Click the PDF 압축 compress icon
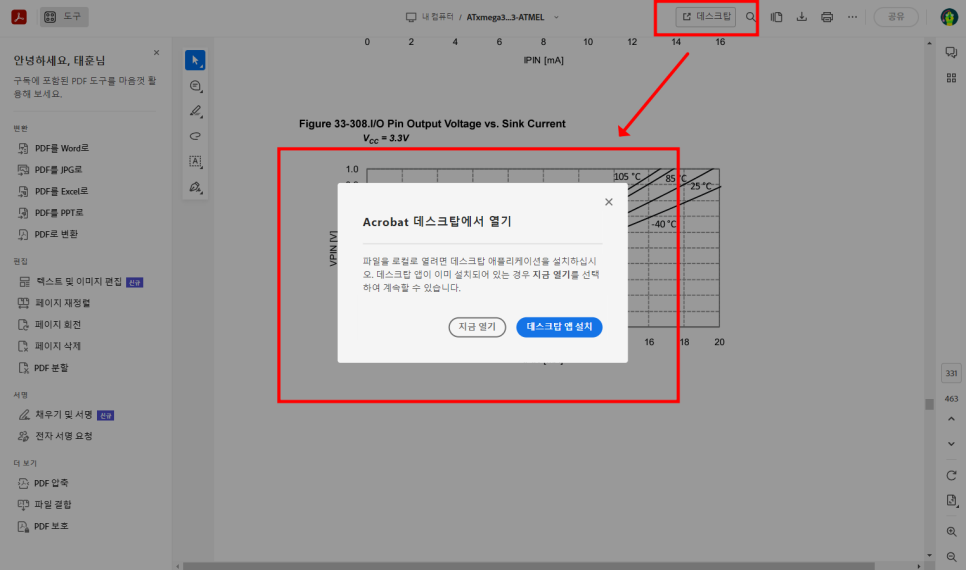The image size is (966, 570). pos(23,483)
